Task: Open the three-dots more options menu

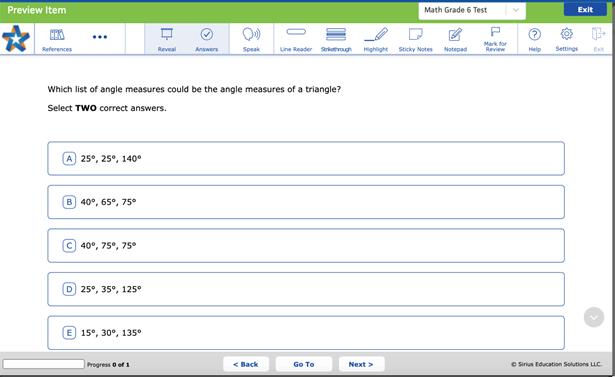Action: 100,37
